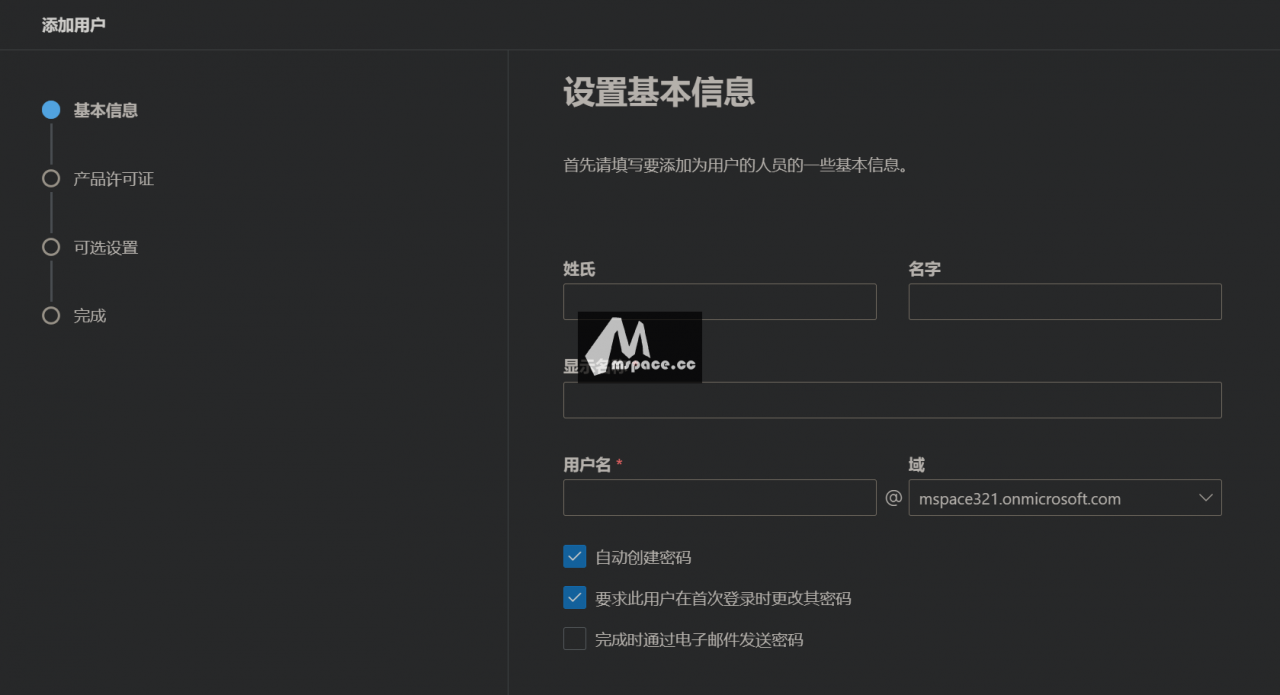The image size is (1280, 695).
Task: Go to the 可选设置 step
Action: (90, 247)
